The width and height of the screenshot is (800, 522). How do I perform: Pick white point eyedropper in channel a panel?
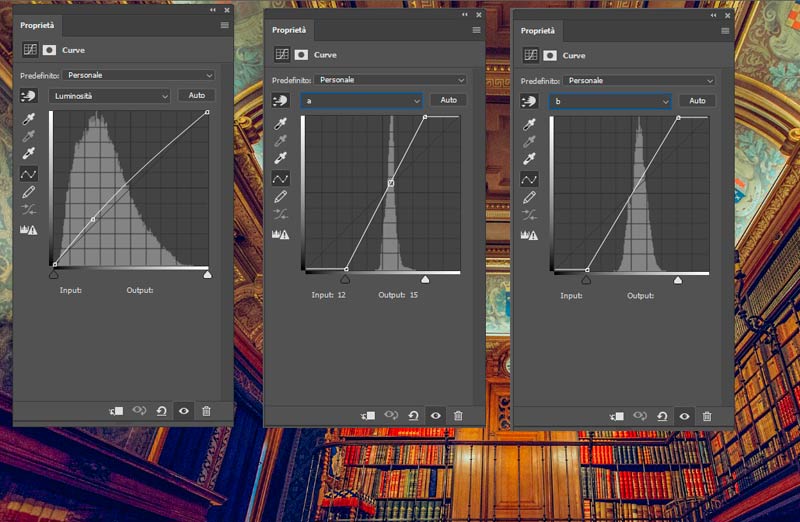[280, 158]
